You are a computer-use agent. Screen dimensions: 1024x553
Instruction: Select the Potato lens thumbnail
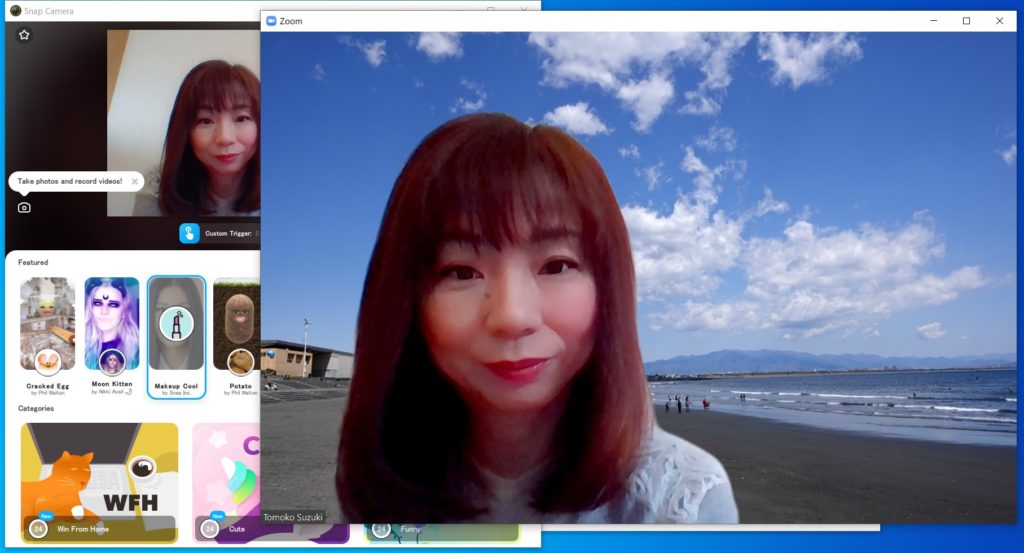point(236,324)
